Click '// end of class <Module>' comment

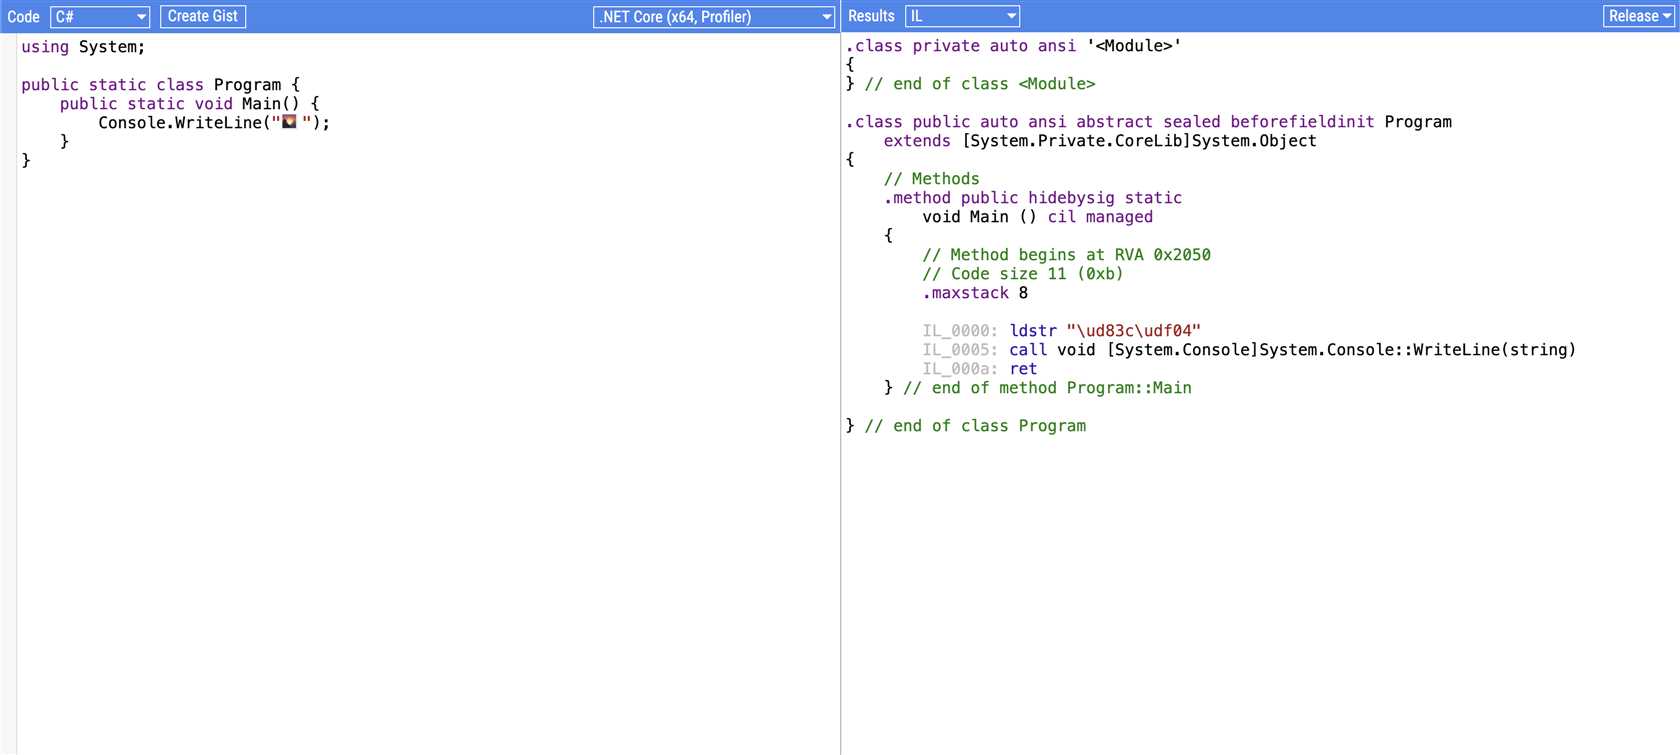click(x=980, y=84)
